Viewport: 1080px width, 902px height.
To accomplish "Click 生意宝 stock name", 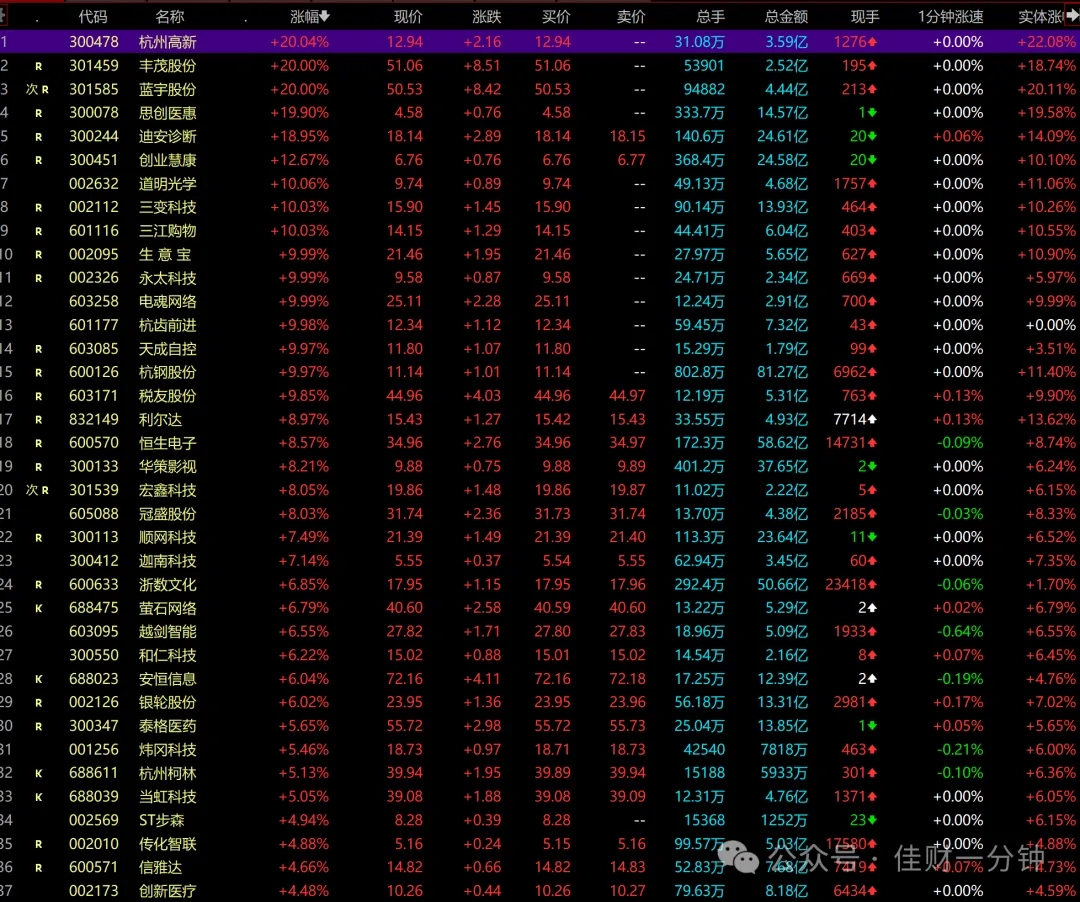I will point(165,255).
